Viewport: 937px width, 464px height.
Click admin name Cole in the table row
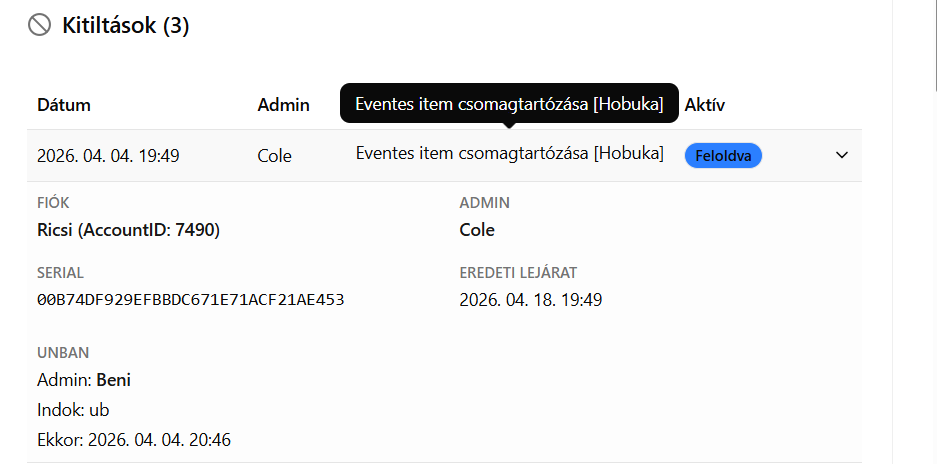pos(274,156)
